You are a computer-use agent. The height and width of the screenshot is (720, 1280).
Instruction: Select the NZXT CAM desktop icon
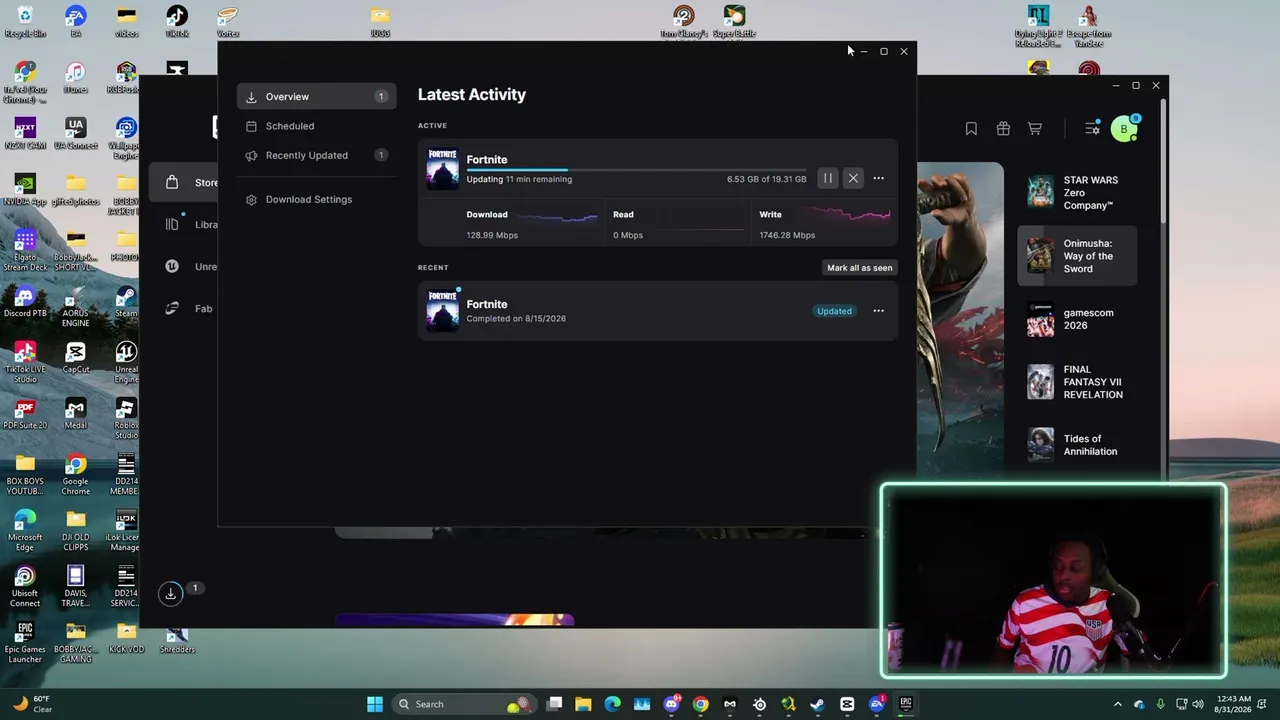25,134
